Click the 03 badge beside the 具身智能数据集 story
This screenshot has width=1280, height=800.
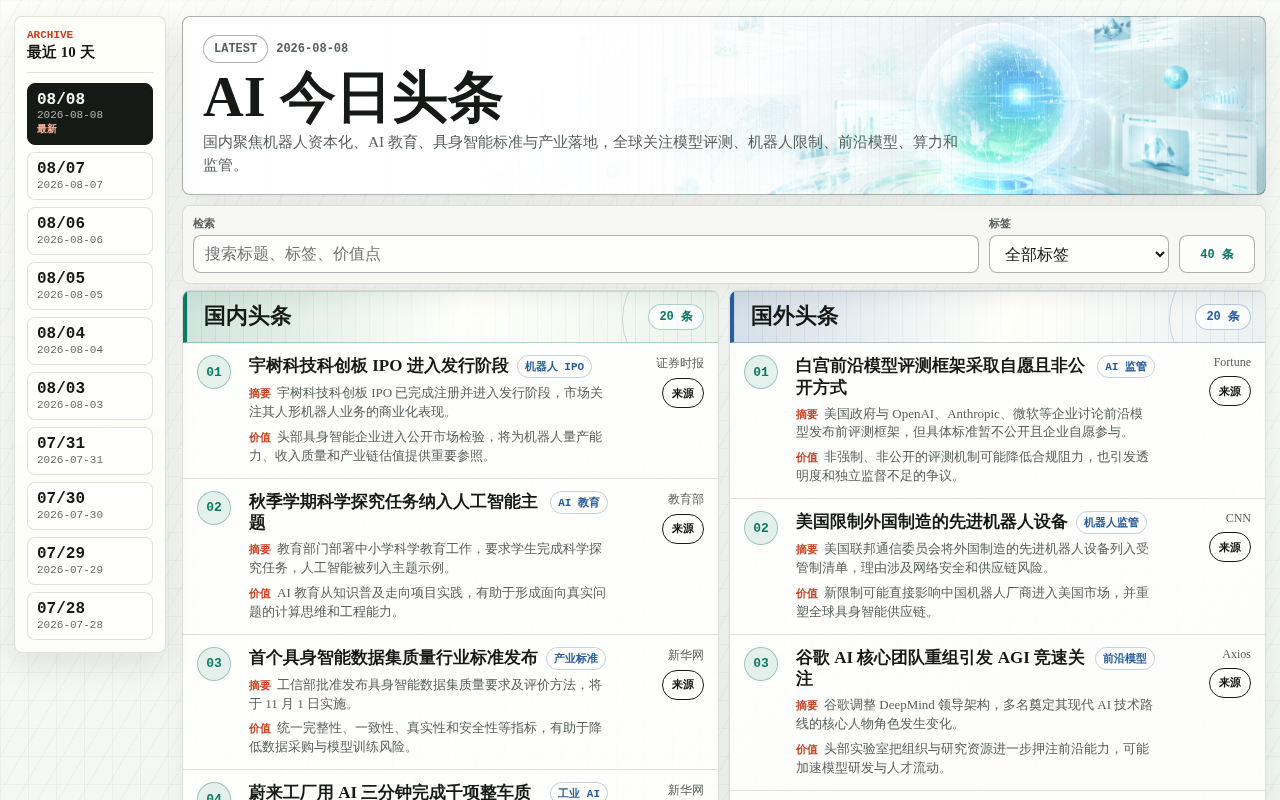214,664
